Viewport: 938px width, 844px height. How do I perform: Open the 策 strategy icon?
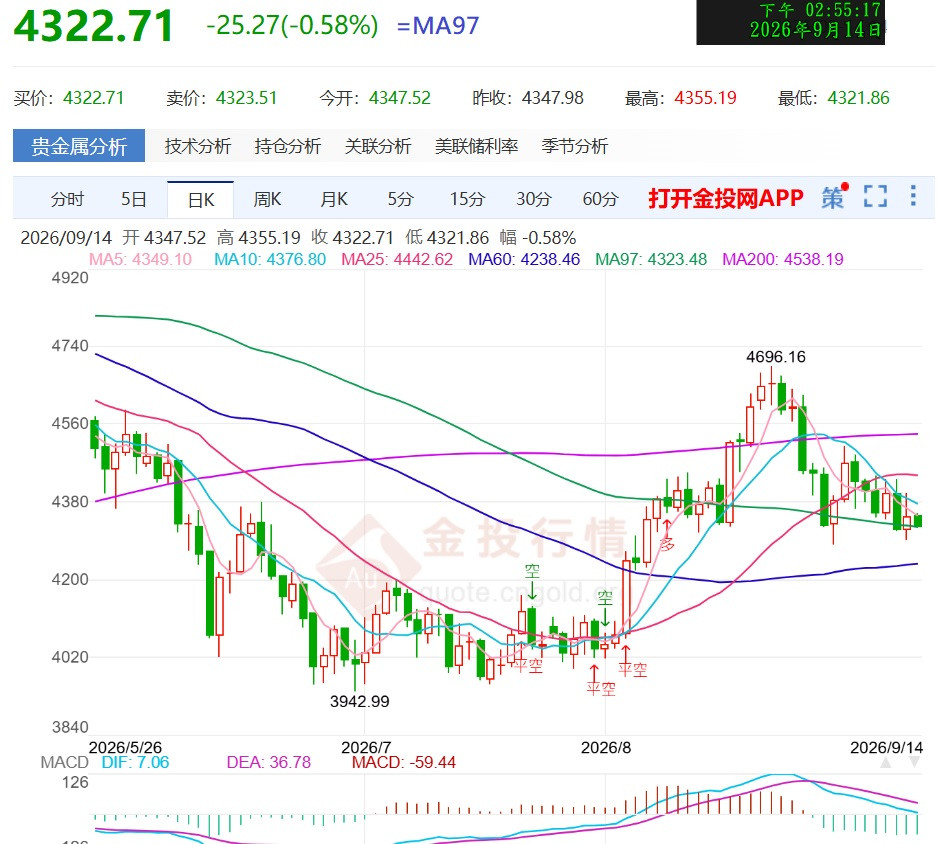834,197
